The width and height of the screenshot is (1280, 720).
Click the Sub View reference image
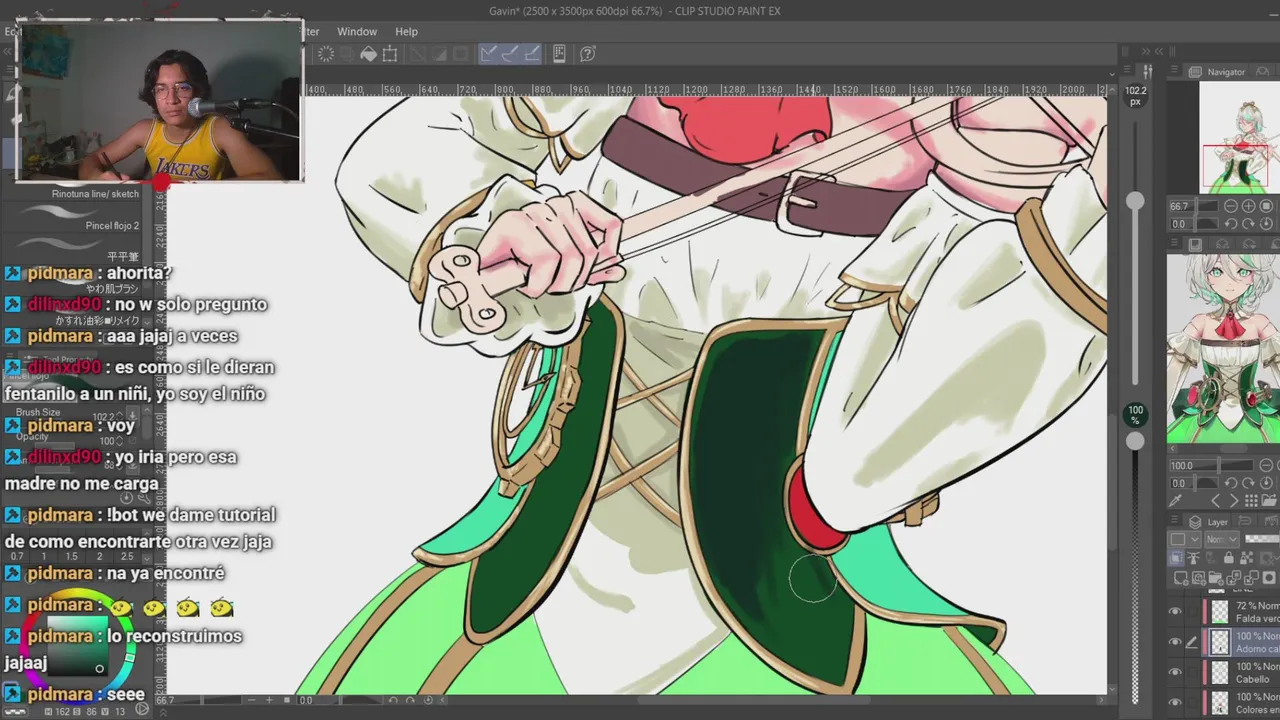point(1223,349)
